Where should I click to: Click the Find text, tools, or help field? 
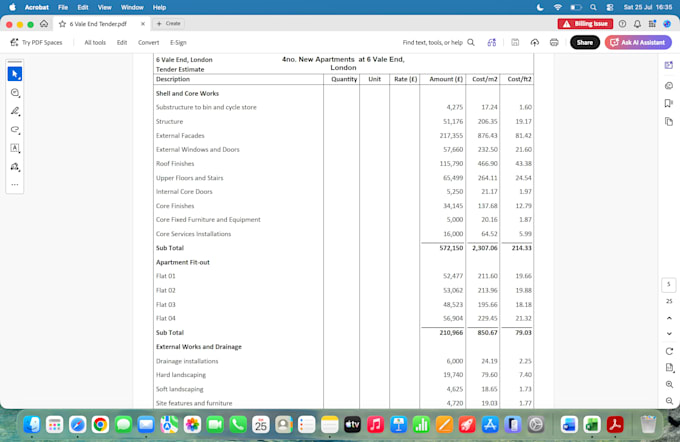pyautogui.click(x=432, y=43)
